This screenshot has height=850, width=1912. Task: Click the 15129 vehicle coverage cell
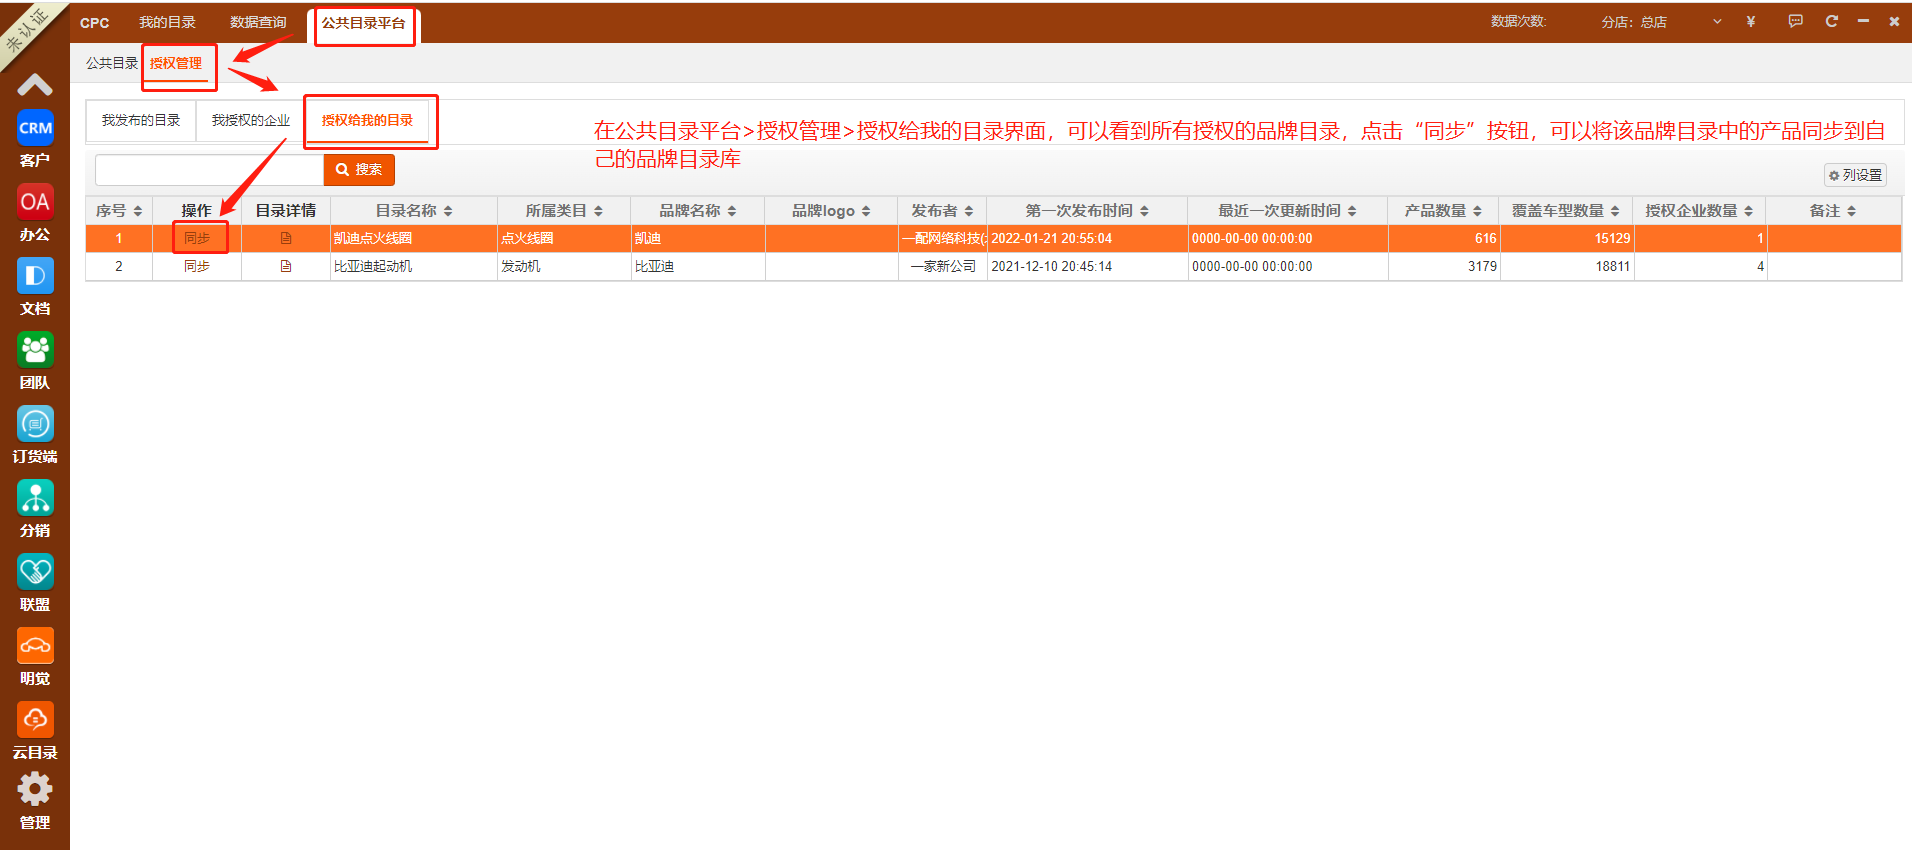pos(1566,238)
